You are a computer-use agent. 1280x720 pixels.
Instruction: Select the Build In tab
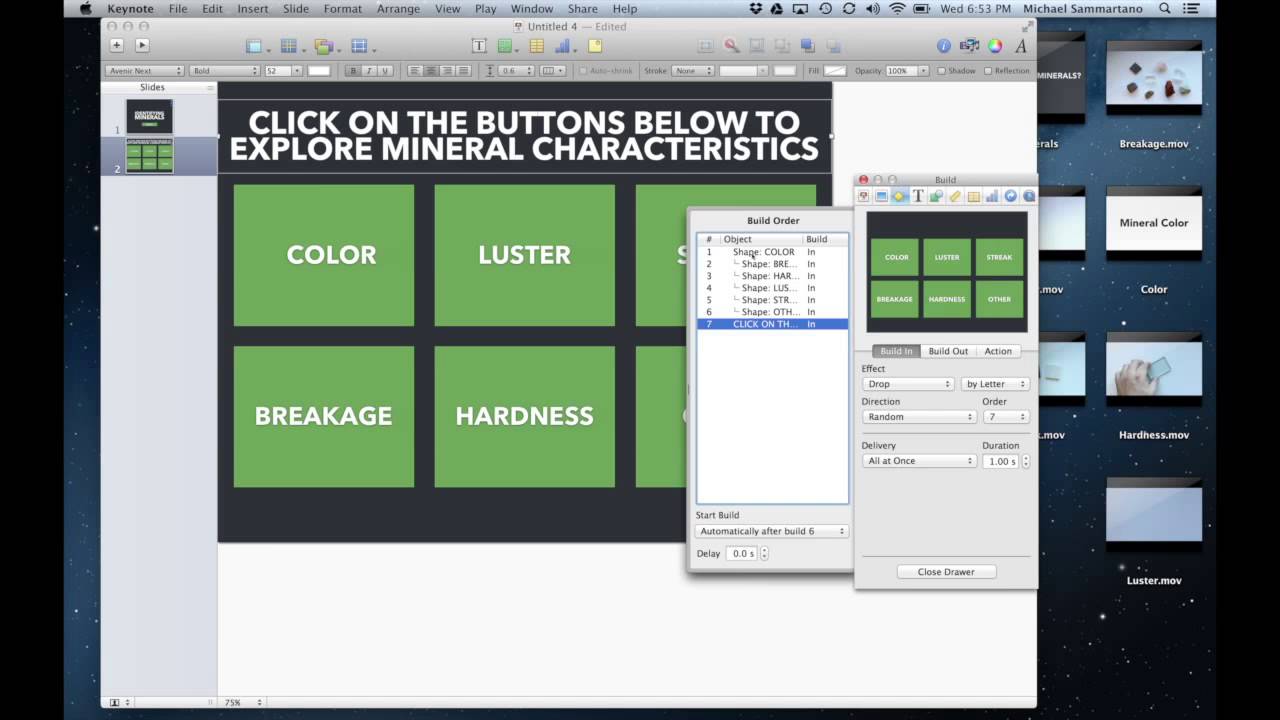pyautogui.click(x=896, y=351)
